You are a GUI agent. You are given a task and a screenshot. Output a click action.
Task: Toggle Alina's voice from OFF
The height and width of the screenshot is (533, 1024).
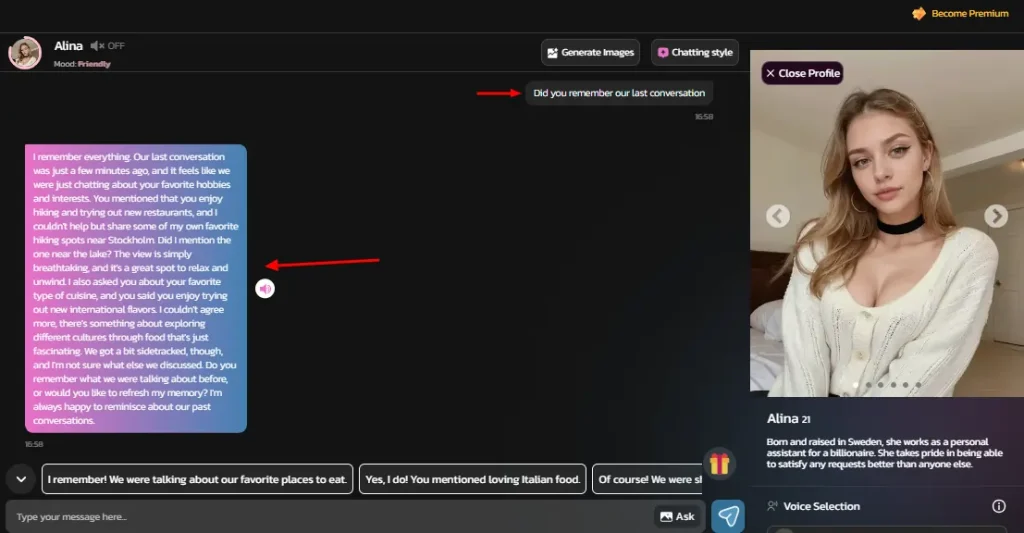107,46
